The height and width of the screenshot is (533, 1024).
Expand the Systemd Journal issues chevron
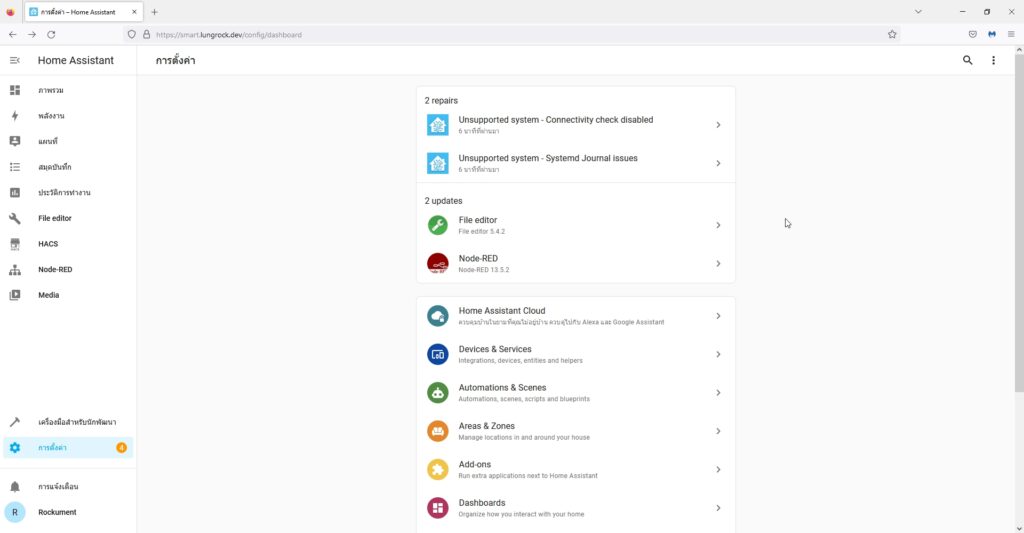[x=718, y=163]
